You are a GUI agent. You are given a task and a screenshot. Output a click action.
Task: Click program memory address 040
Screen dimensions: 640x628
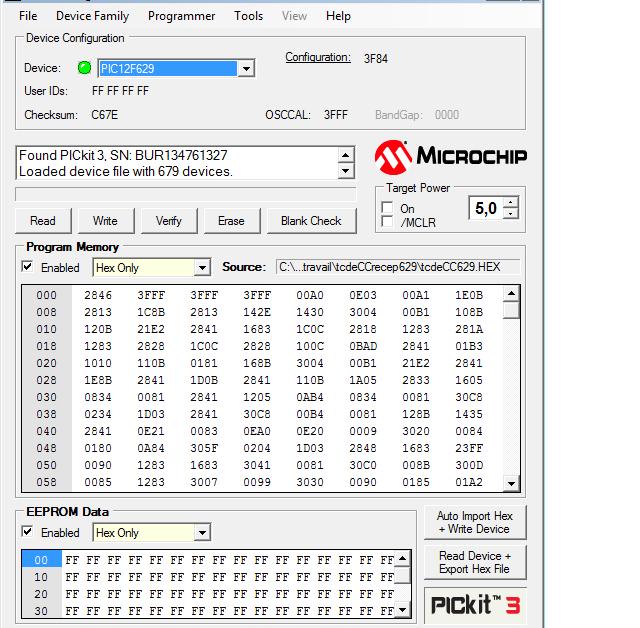pyautogui.click(x=47, y=431)
